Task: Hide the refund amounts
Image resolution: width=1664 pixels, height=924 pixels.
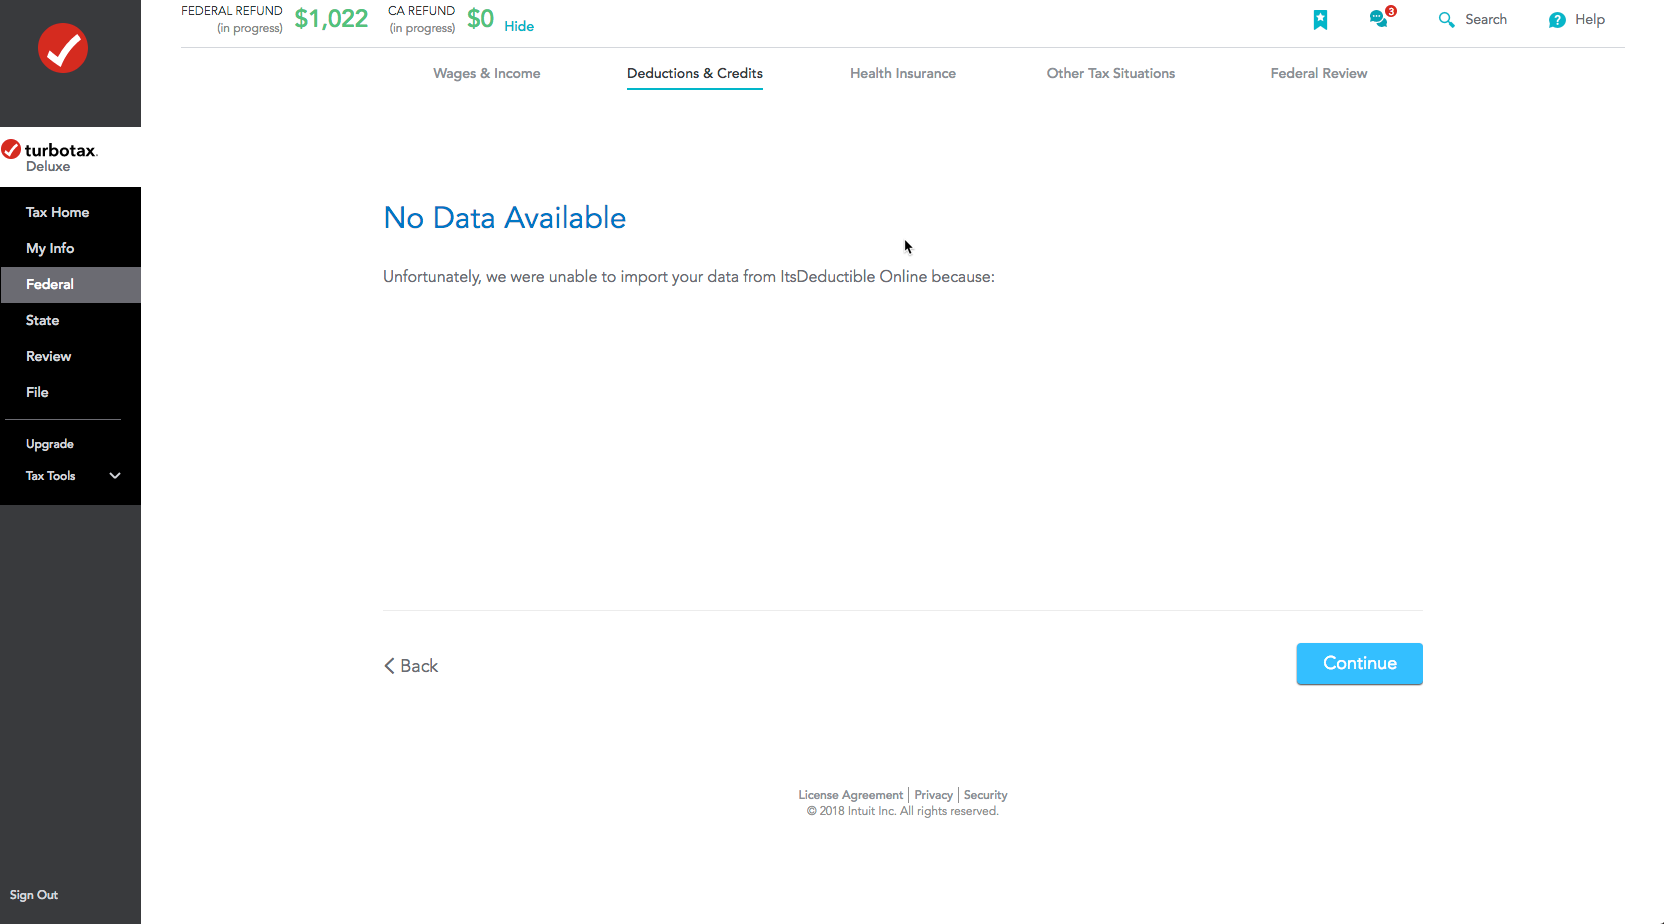Action: click(519, 26)
